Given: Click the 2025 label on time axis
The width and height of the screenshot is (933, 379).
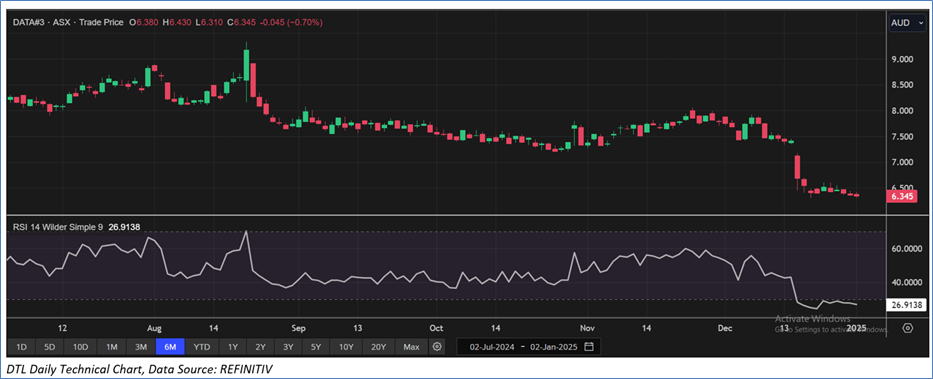Looking at the screenshot, I should (856, 328).
